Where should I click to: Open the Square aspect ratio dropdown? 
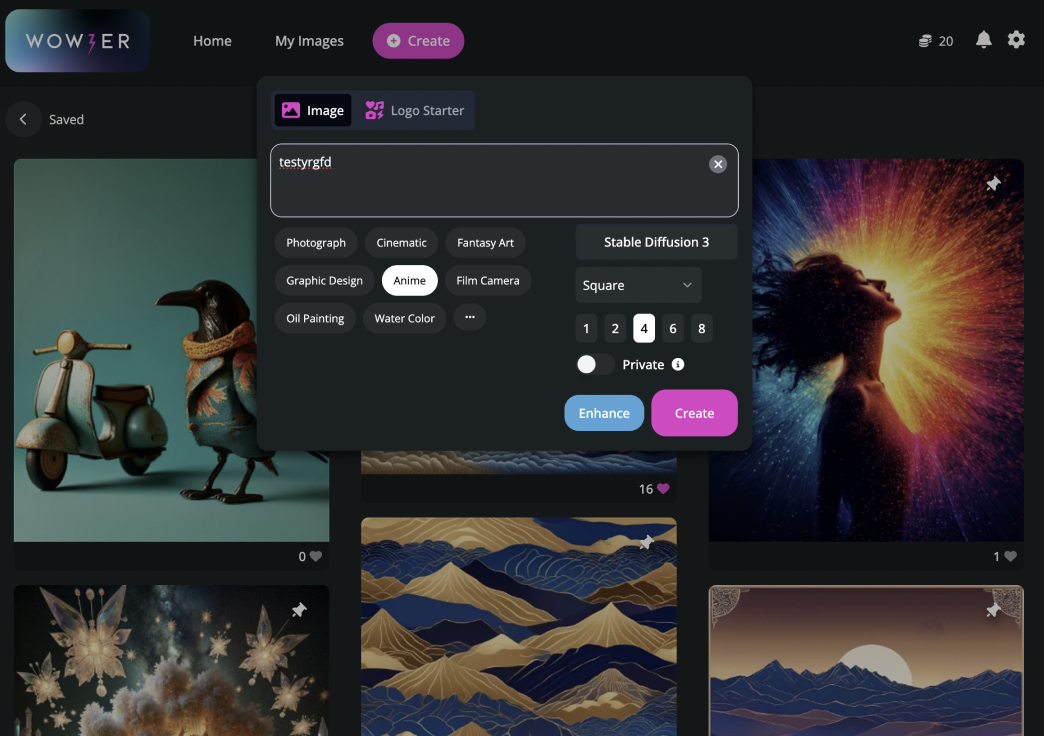point(638,285)
